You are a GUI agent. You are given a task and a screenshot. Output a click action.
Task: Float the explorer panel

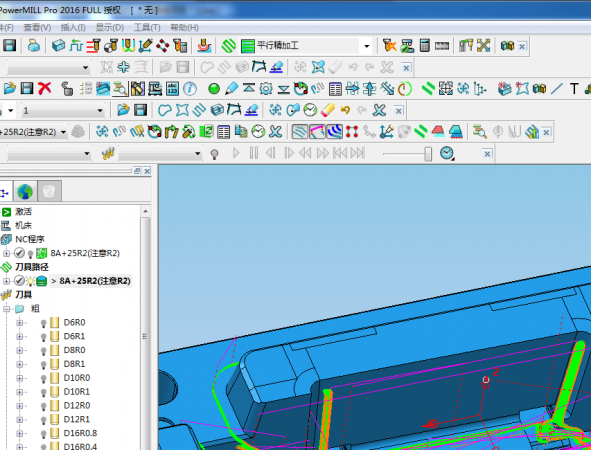pyautogui.click(x=137, y=171)
